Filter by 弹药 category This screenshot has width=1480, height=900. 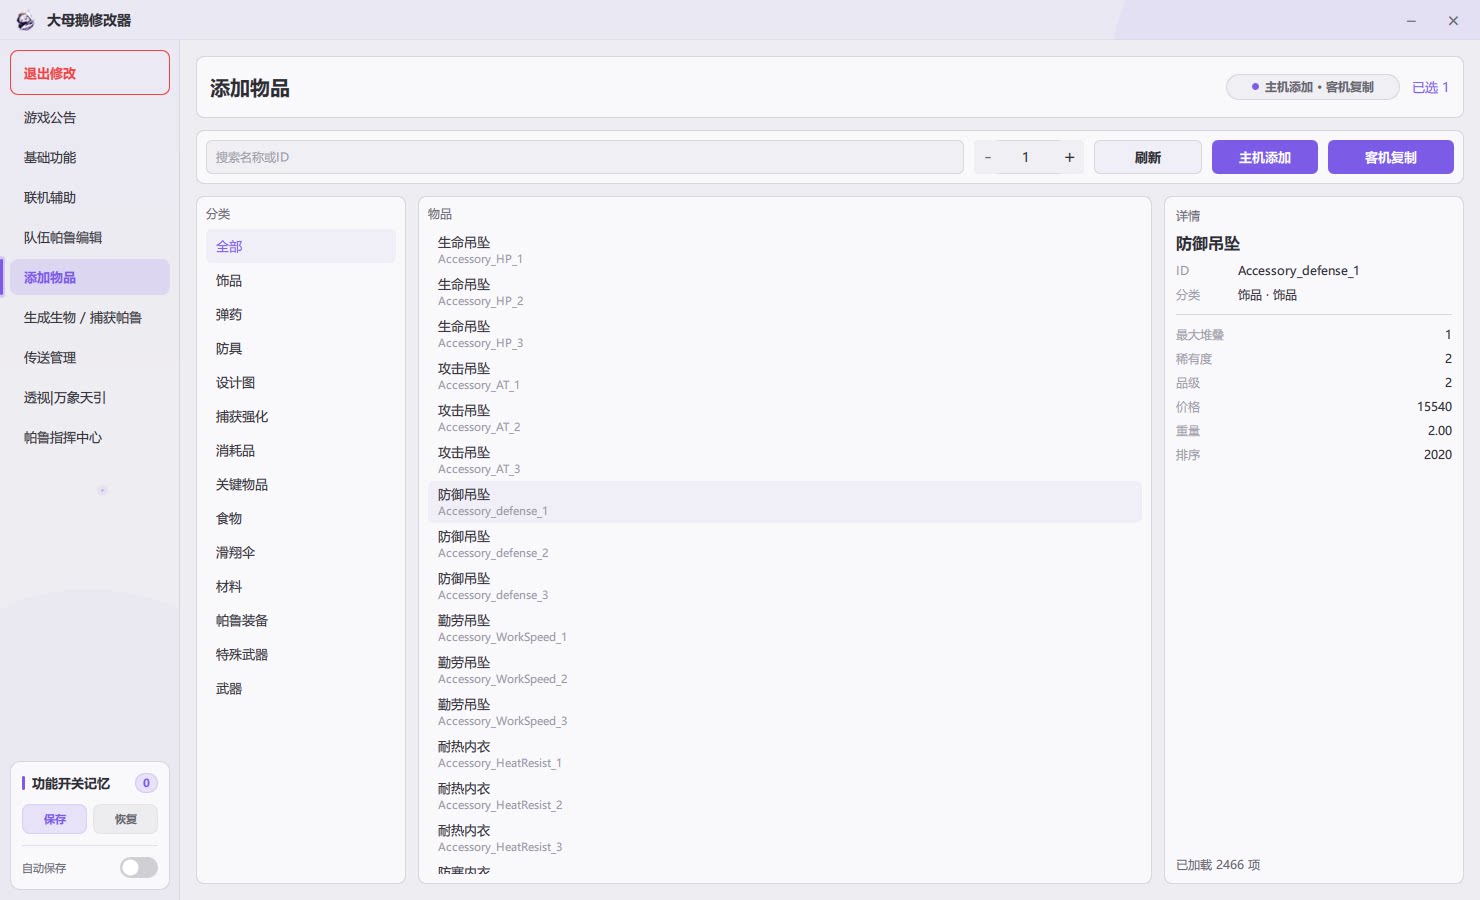pos(301,314)
